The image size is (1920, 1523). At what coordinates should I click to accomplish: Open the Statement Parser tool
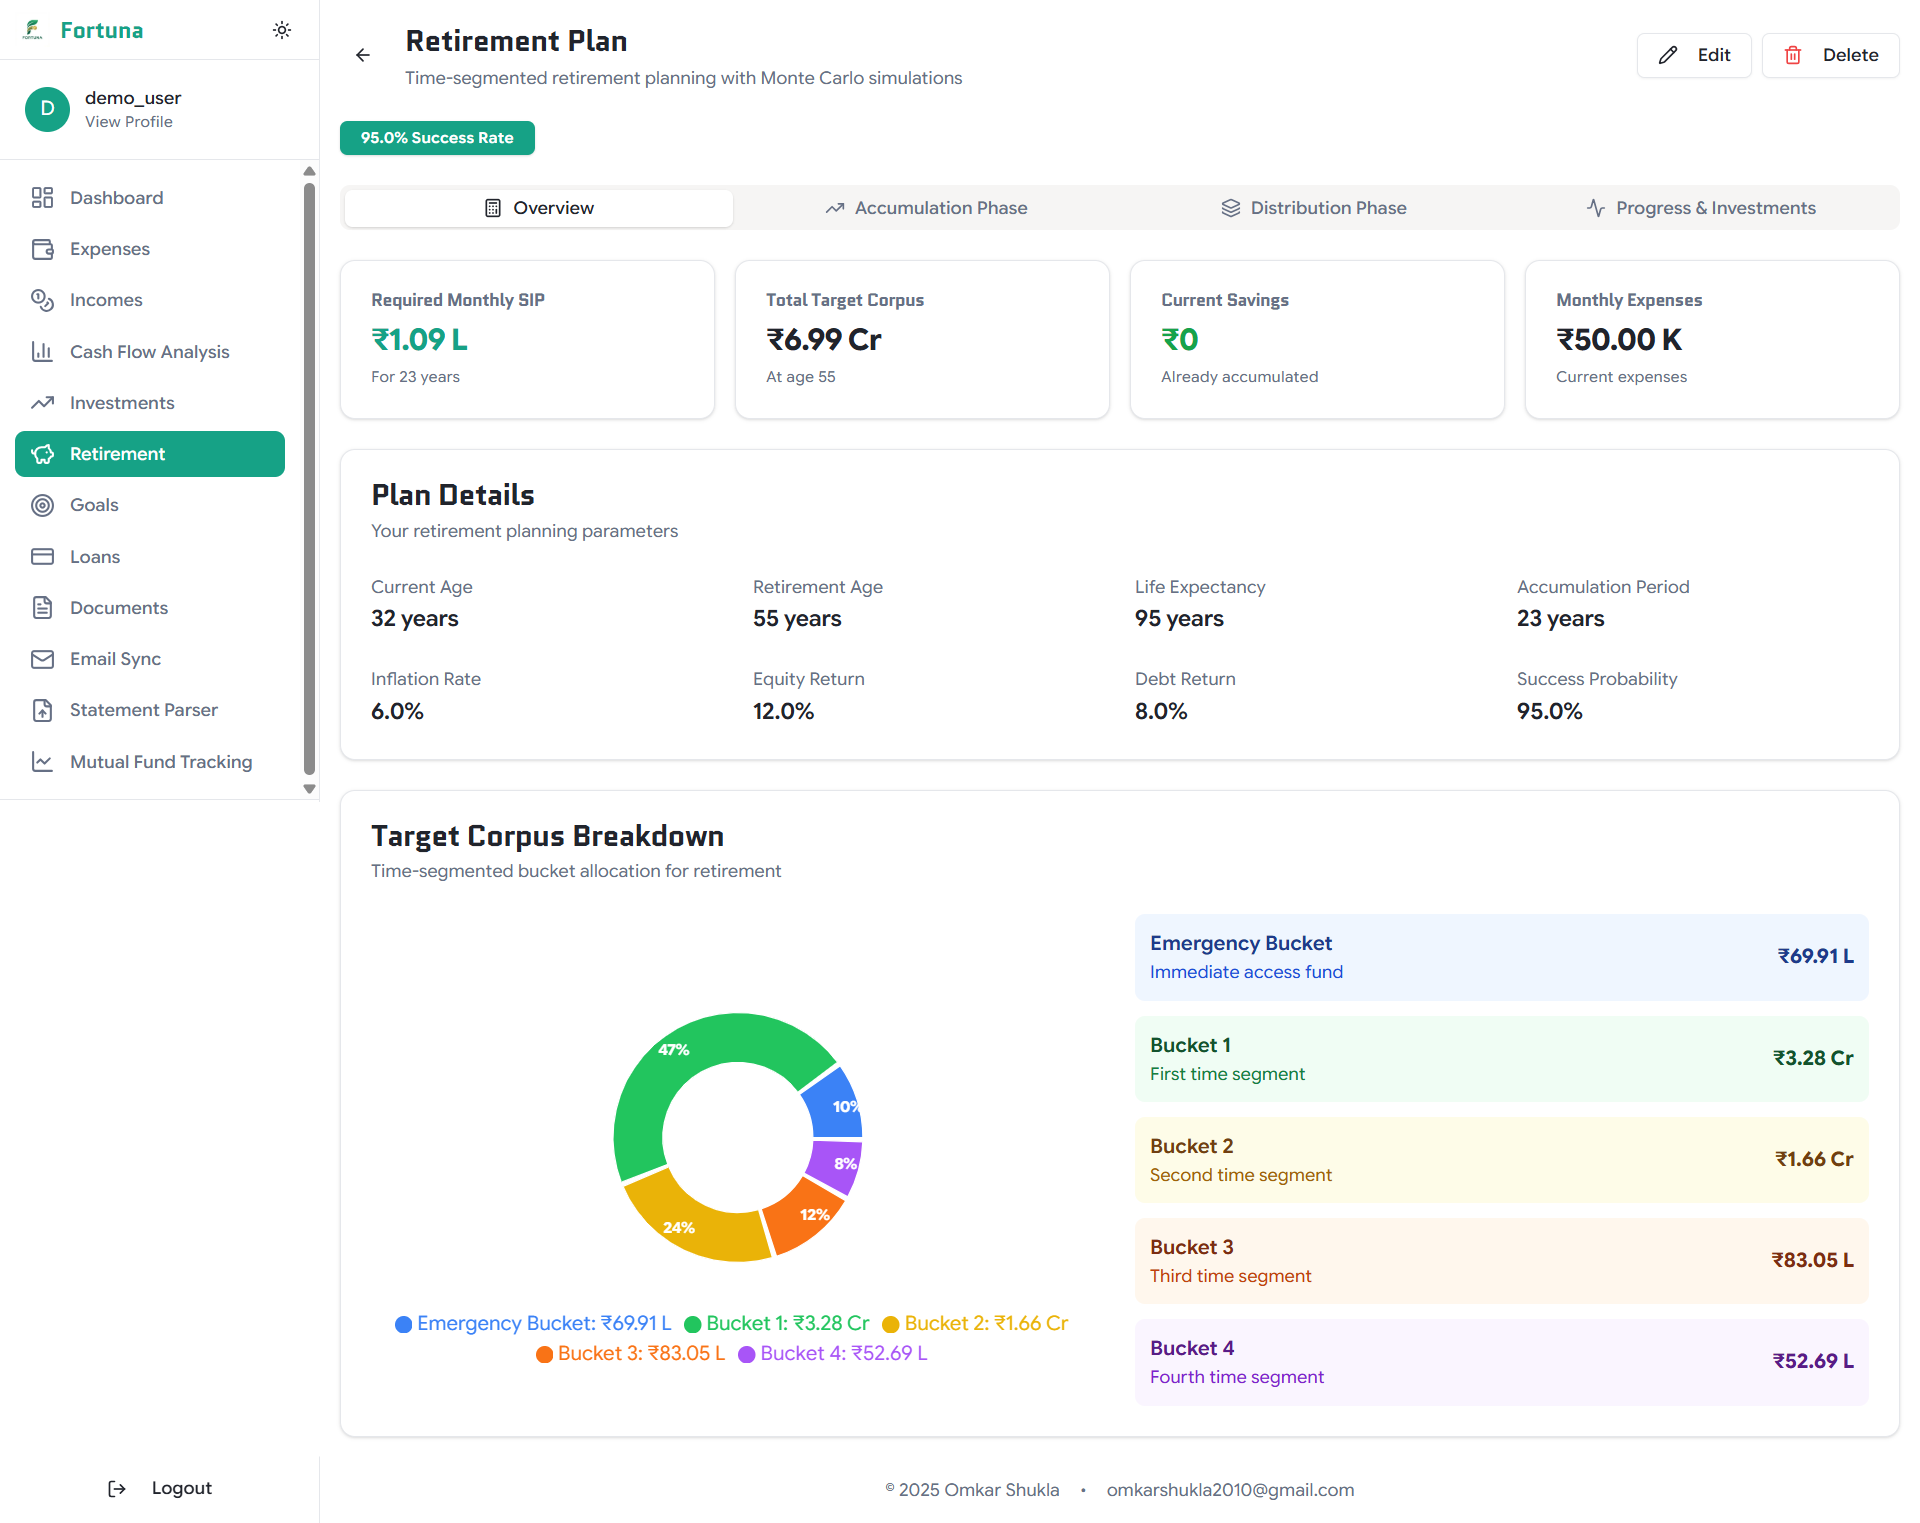click(x=143, y=710)
